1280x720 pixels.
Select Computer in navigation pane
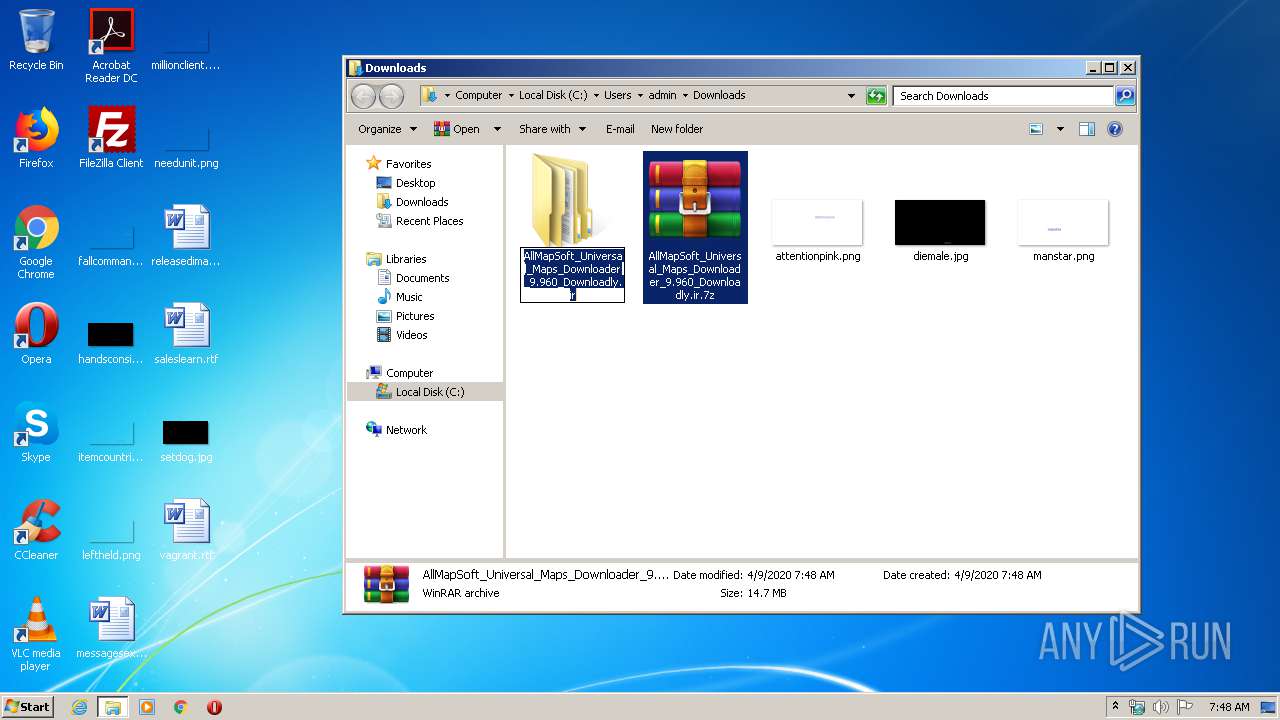[x=400, y=373]
